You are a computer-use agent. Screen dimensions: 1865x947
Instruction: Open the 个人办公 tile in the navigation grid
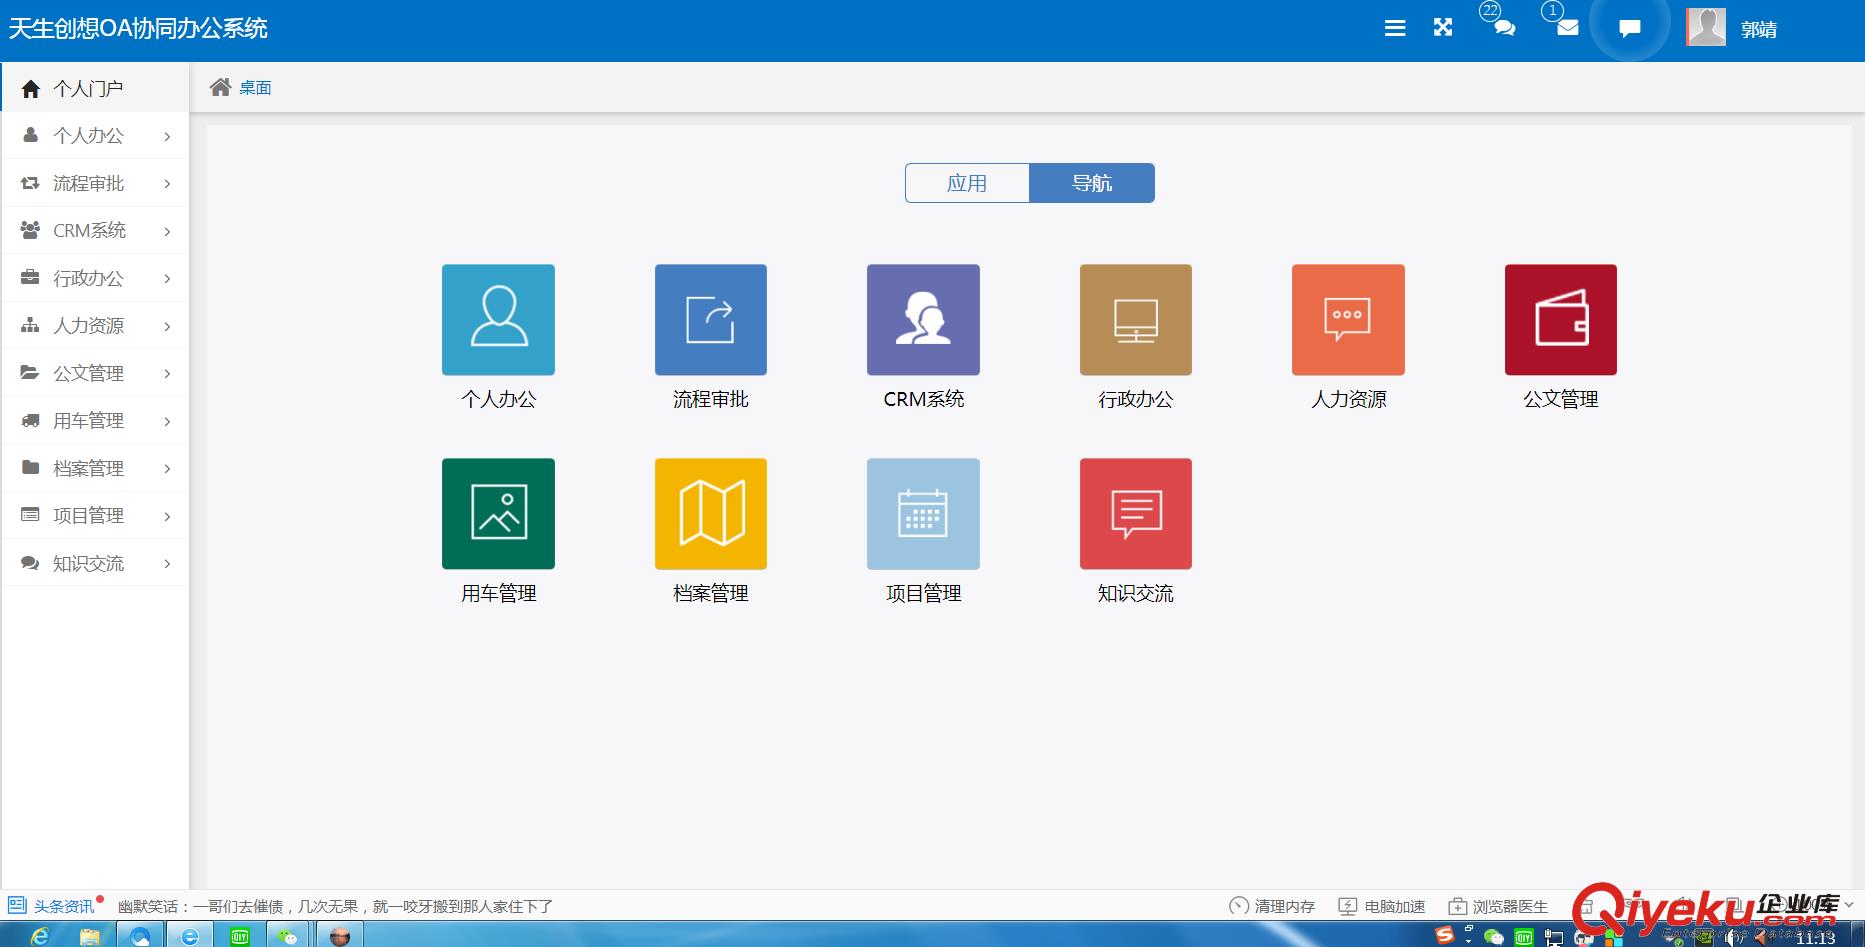point(498,320)
